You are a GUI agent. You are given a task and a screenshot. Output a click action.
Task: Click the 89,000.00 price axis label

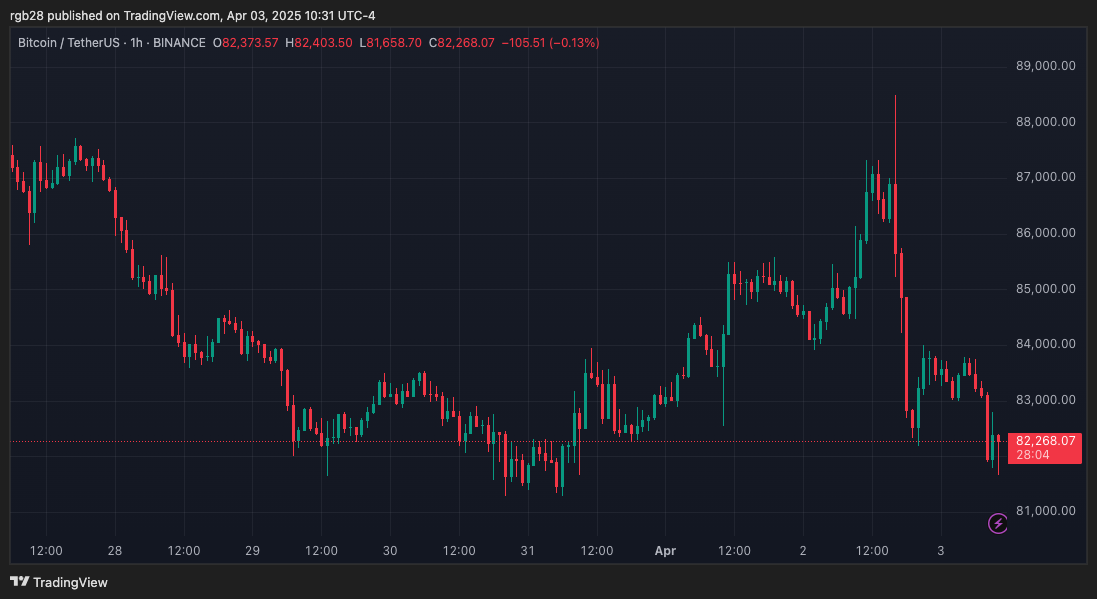coord(1045,66)
